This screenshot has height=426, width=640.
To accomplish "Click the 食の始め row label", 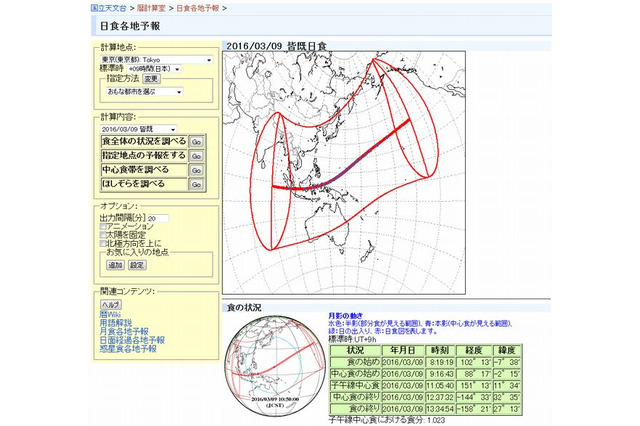I will (355, 362).
